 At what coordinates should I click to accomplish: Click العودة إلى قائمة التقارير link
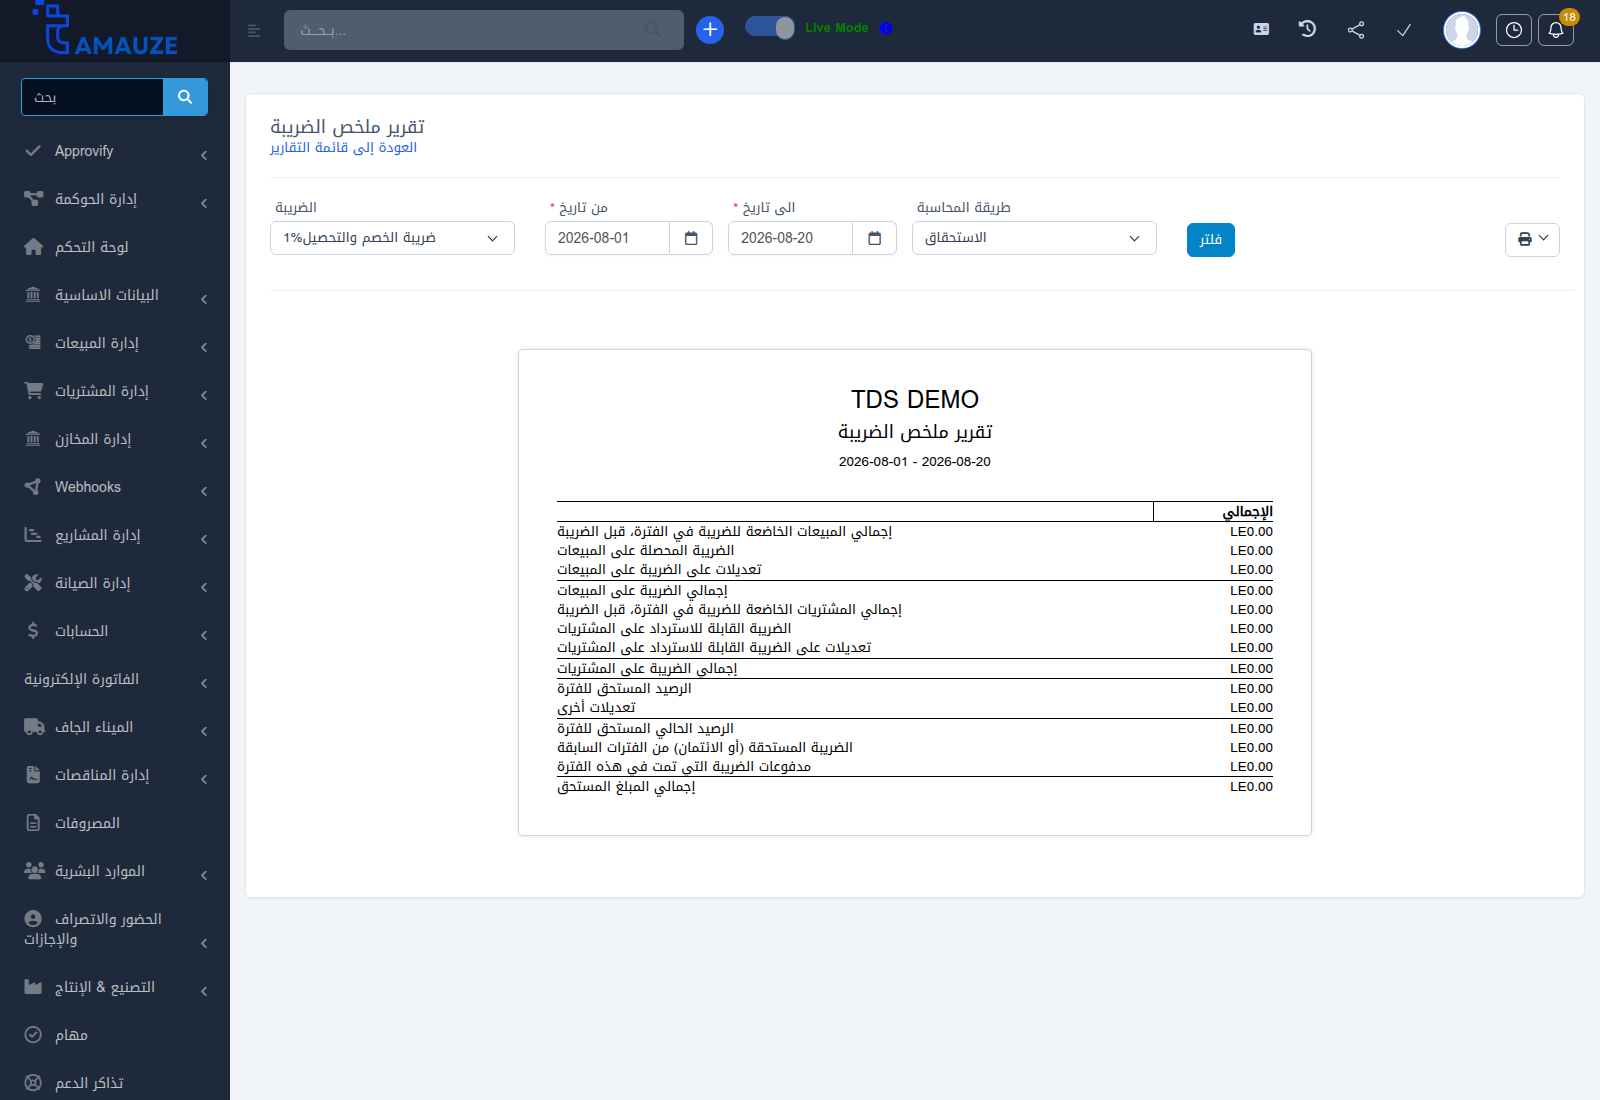[343, 148]
